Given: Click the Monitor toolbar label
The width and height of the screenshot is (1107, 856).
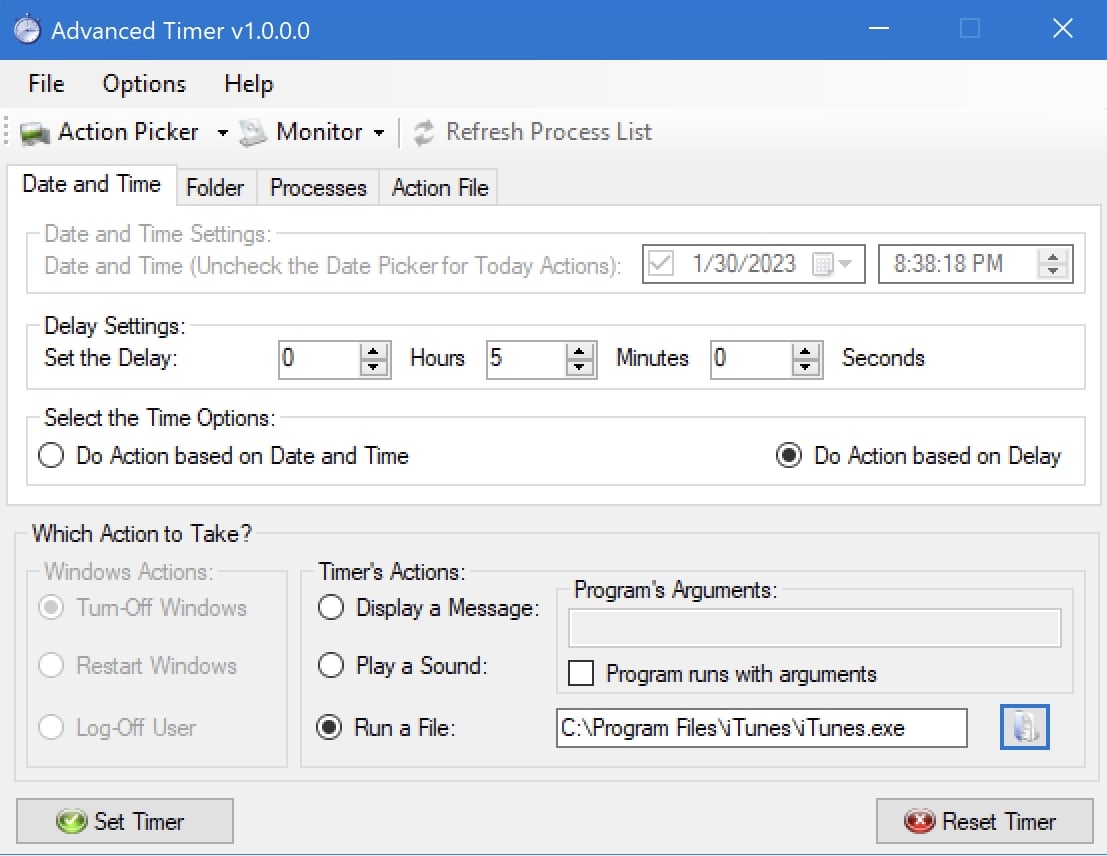Looking at the screenshot, I should coord(320,132).
